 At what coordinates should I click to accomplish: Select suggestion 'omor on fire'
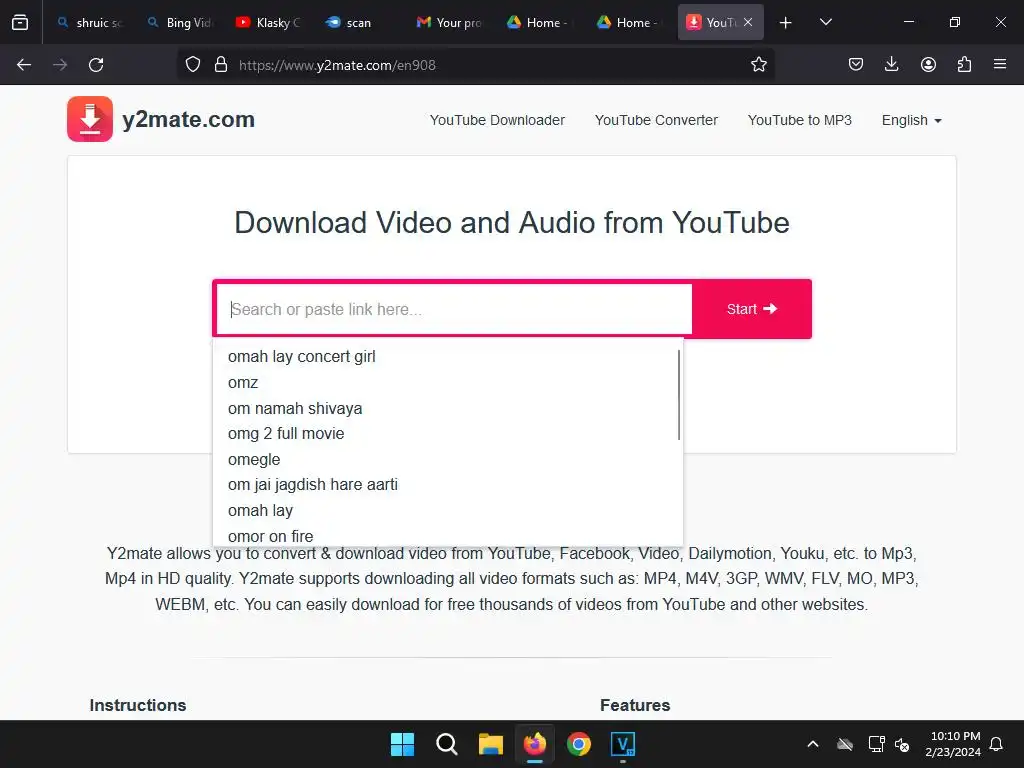tap(270, 536)
